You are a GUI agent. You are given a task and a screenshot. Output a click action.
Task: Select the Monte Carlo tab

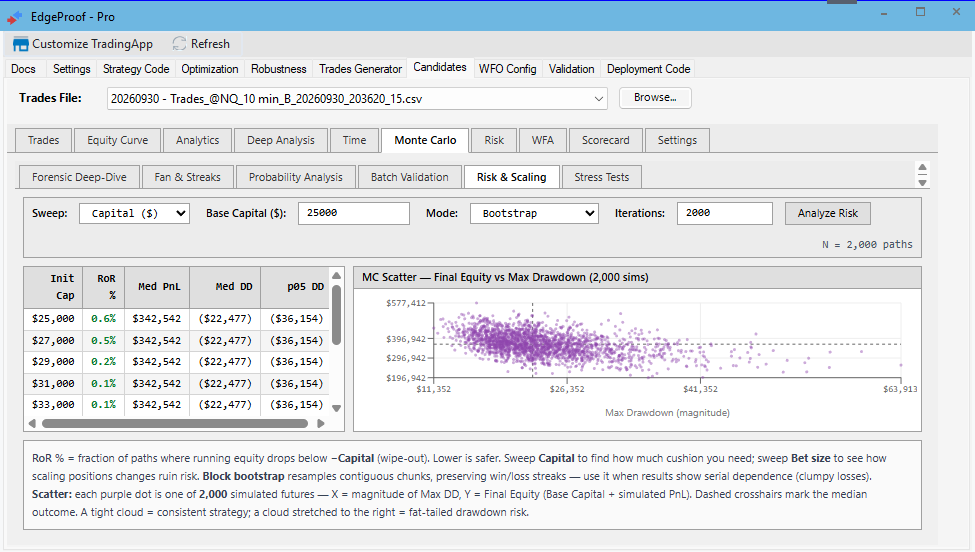(x=425, y=140)
